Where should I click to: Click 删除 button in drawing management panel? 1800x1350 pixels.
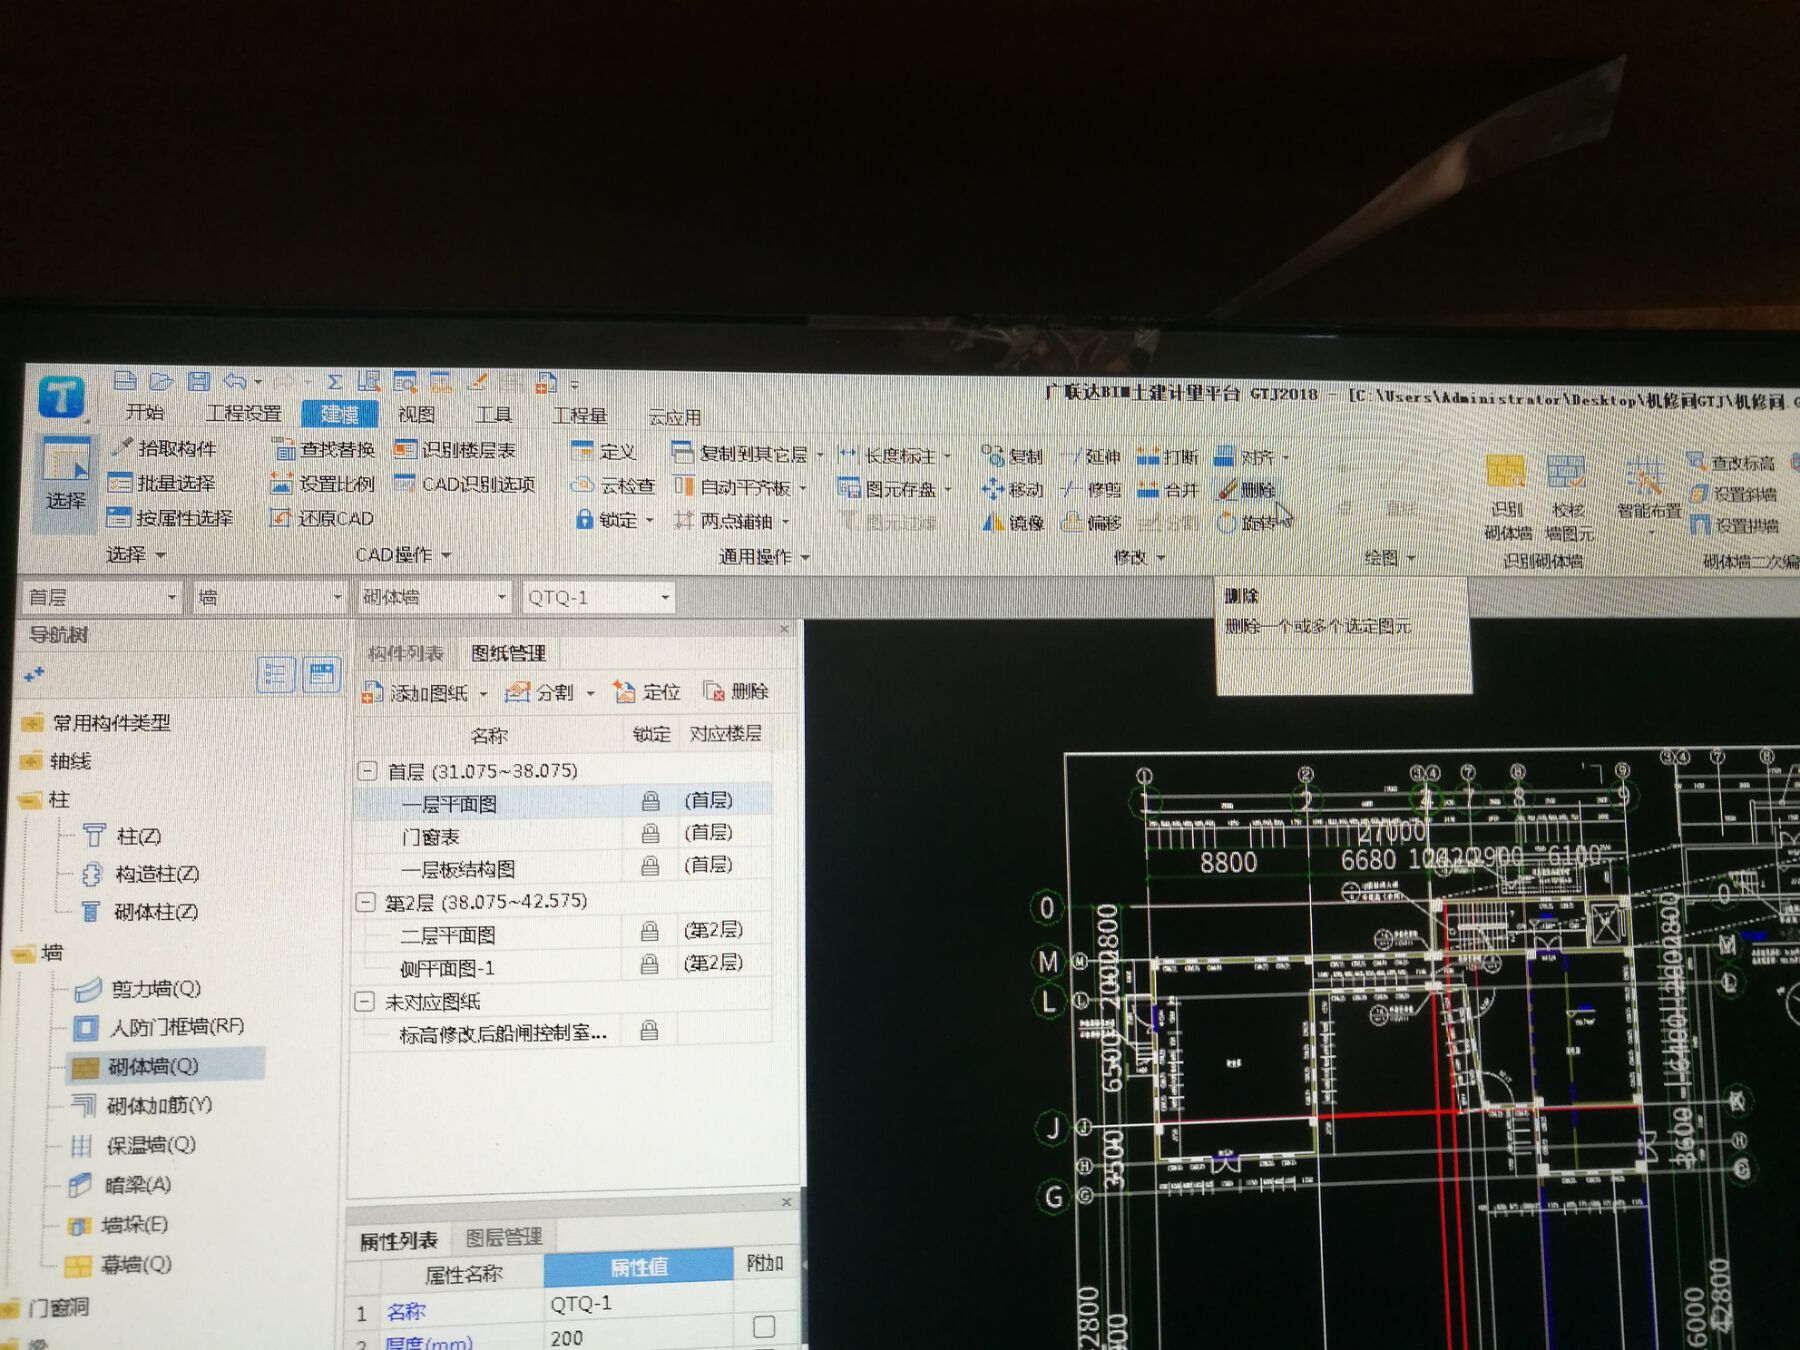(x=736, y=691)
